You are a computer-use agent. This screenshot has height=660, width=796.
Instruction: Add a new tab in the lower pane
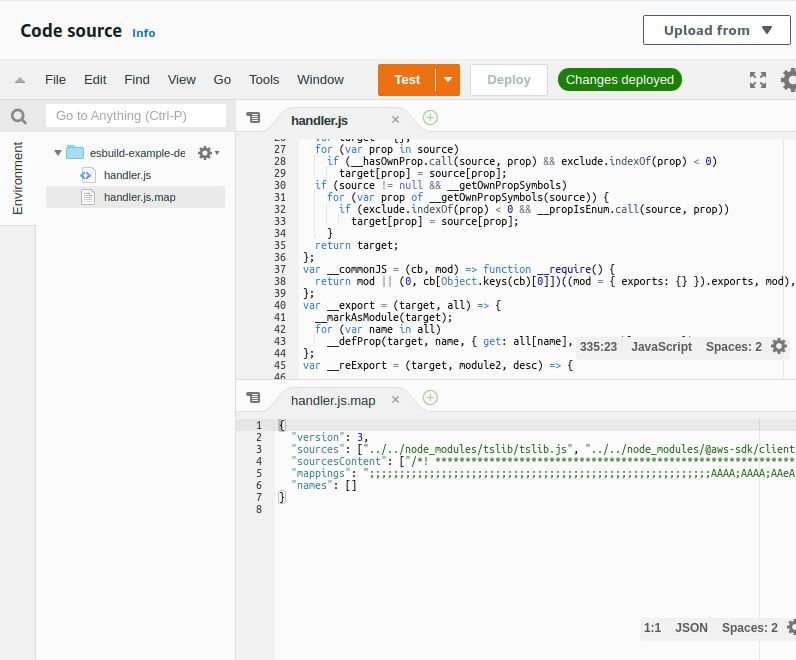coord(430,398)
